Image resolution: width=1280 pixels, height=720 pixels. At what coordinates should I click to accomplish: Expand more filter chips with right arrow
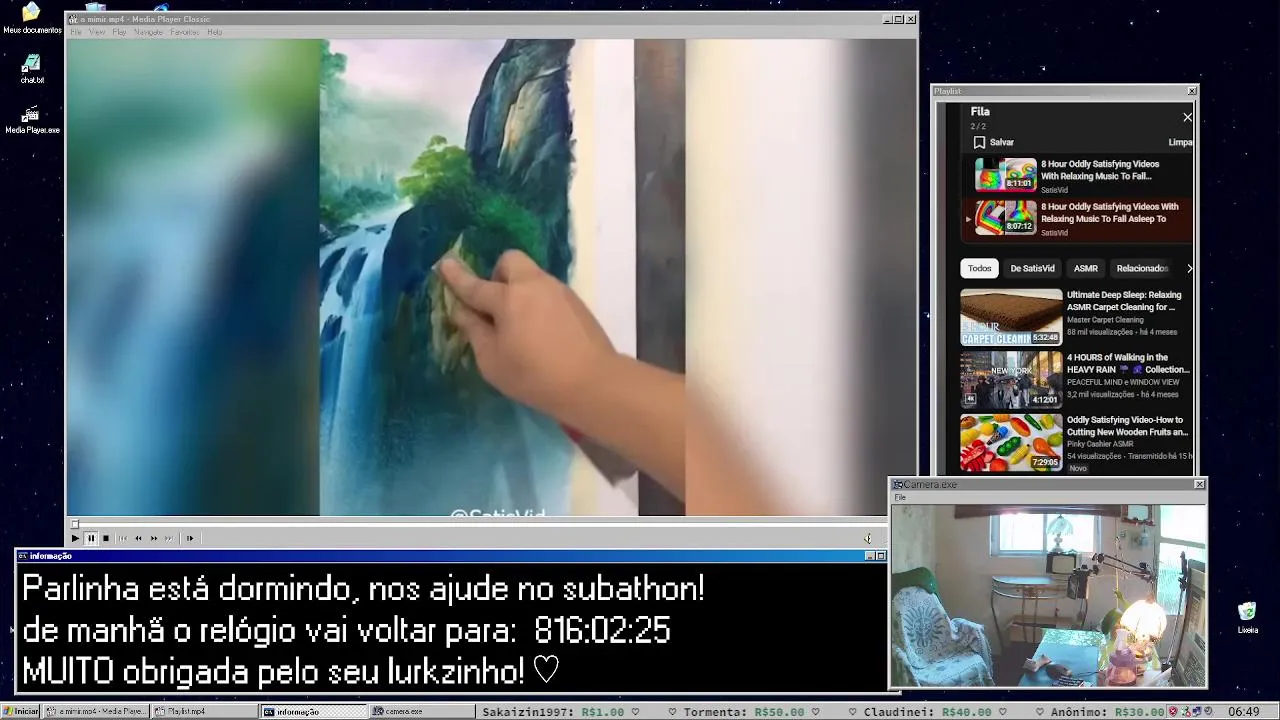pos(1189,268)
